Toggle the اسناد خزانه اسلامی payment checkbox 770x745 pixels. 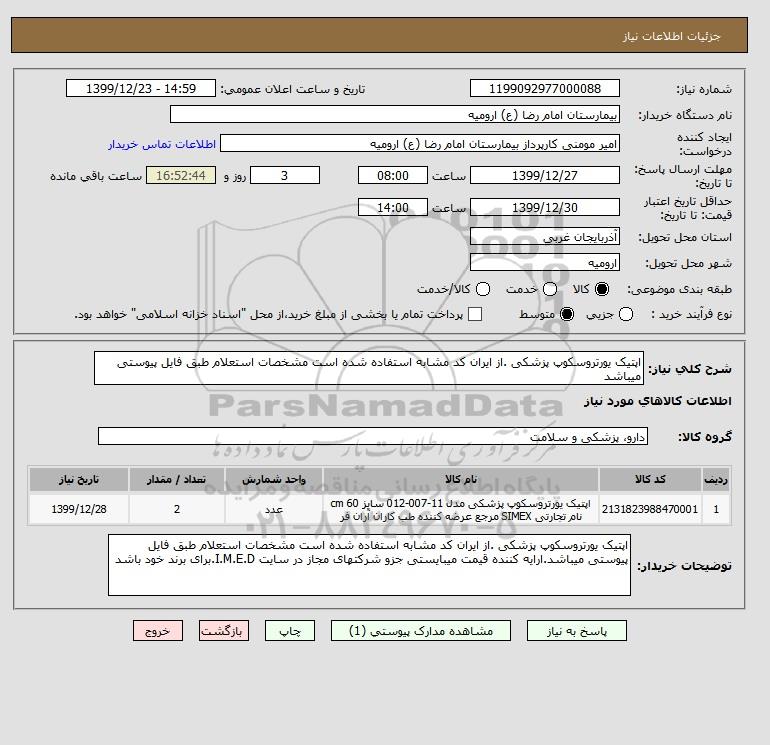pos(475,314)
